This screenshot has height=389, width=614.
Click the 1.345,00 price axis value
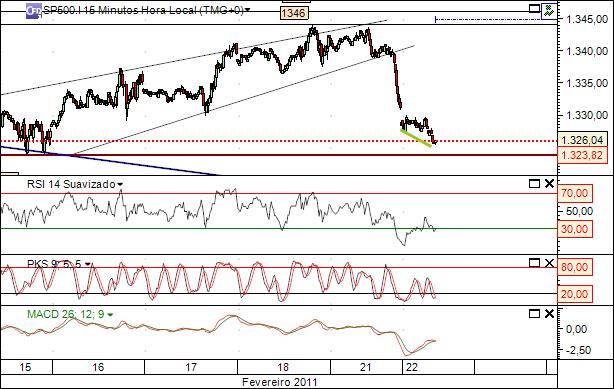pyautogui.click(x=587, y=19)
